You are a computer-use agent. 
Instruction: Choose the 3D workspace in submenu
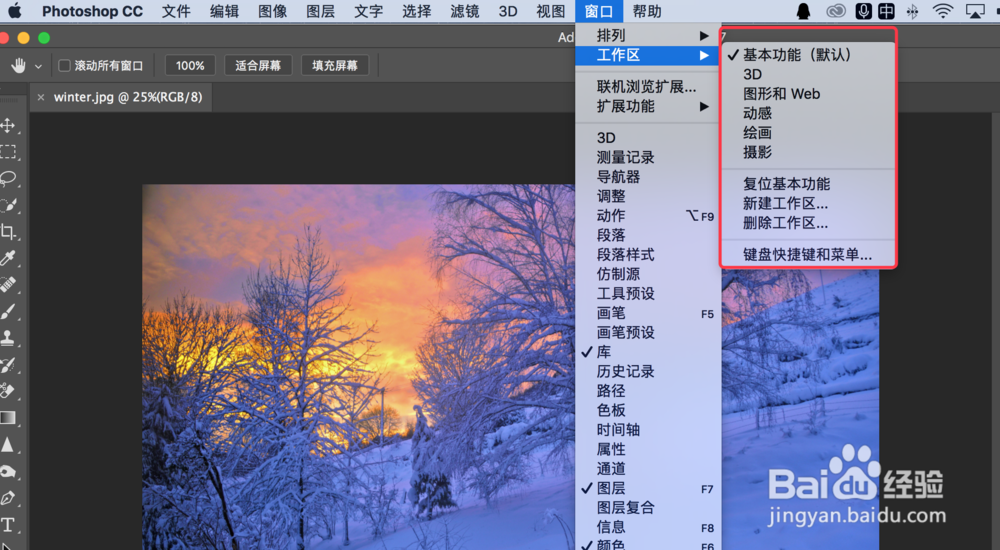pos(809,74)
